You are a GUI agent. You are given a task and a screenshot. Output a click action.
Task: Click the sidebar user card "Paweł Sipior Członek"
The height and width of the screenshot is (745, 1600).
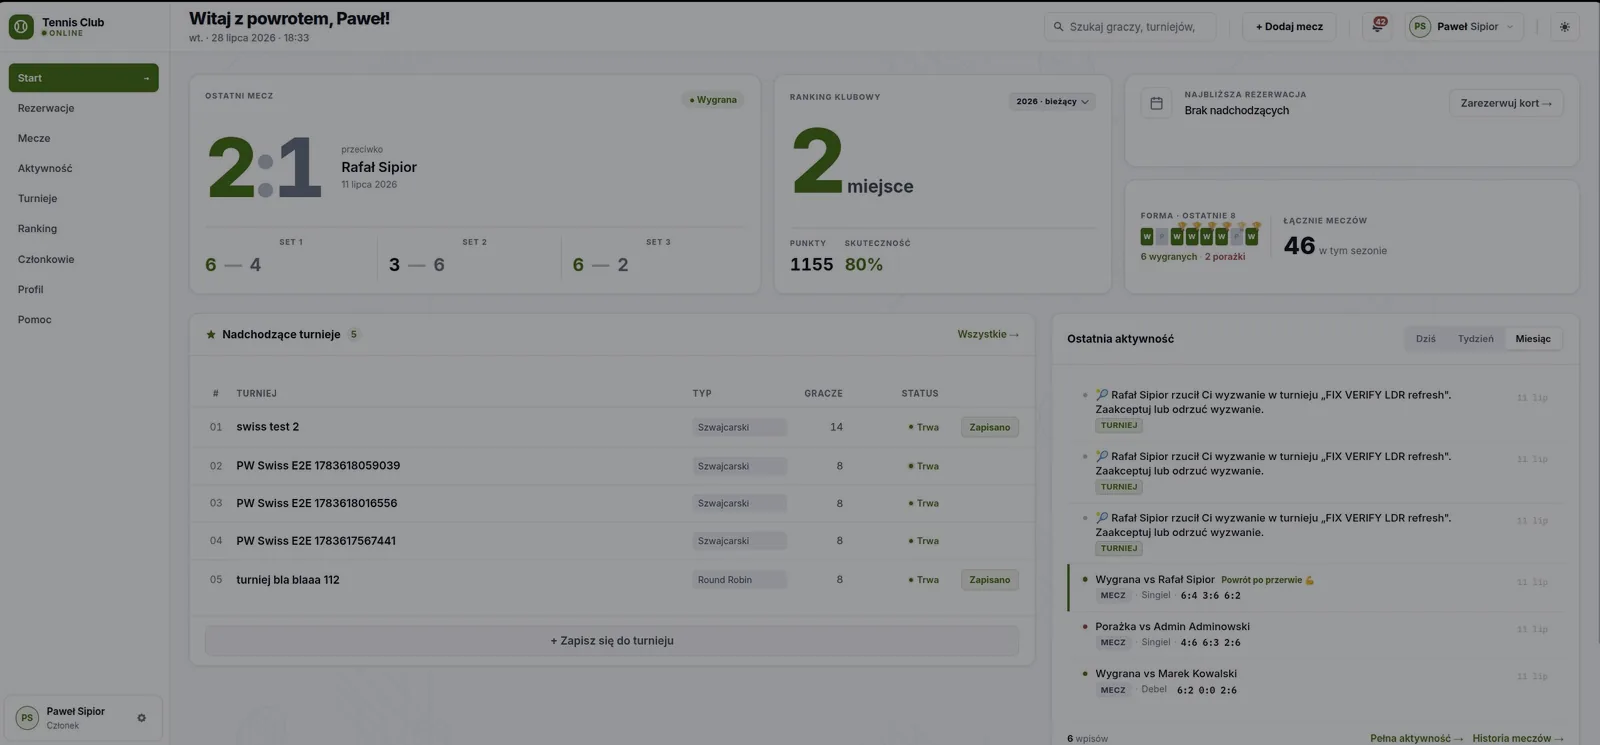83,718
